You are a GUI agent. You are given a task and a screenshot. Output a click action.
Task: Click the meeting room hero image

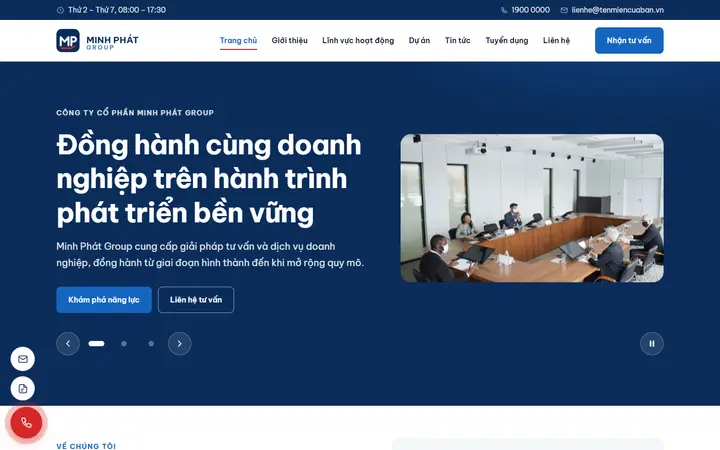pos(532,208)
